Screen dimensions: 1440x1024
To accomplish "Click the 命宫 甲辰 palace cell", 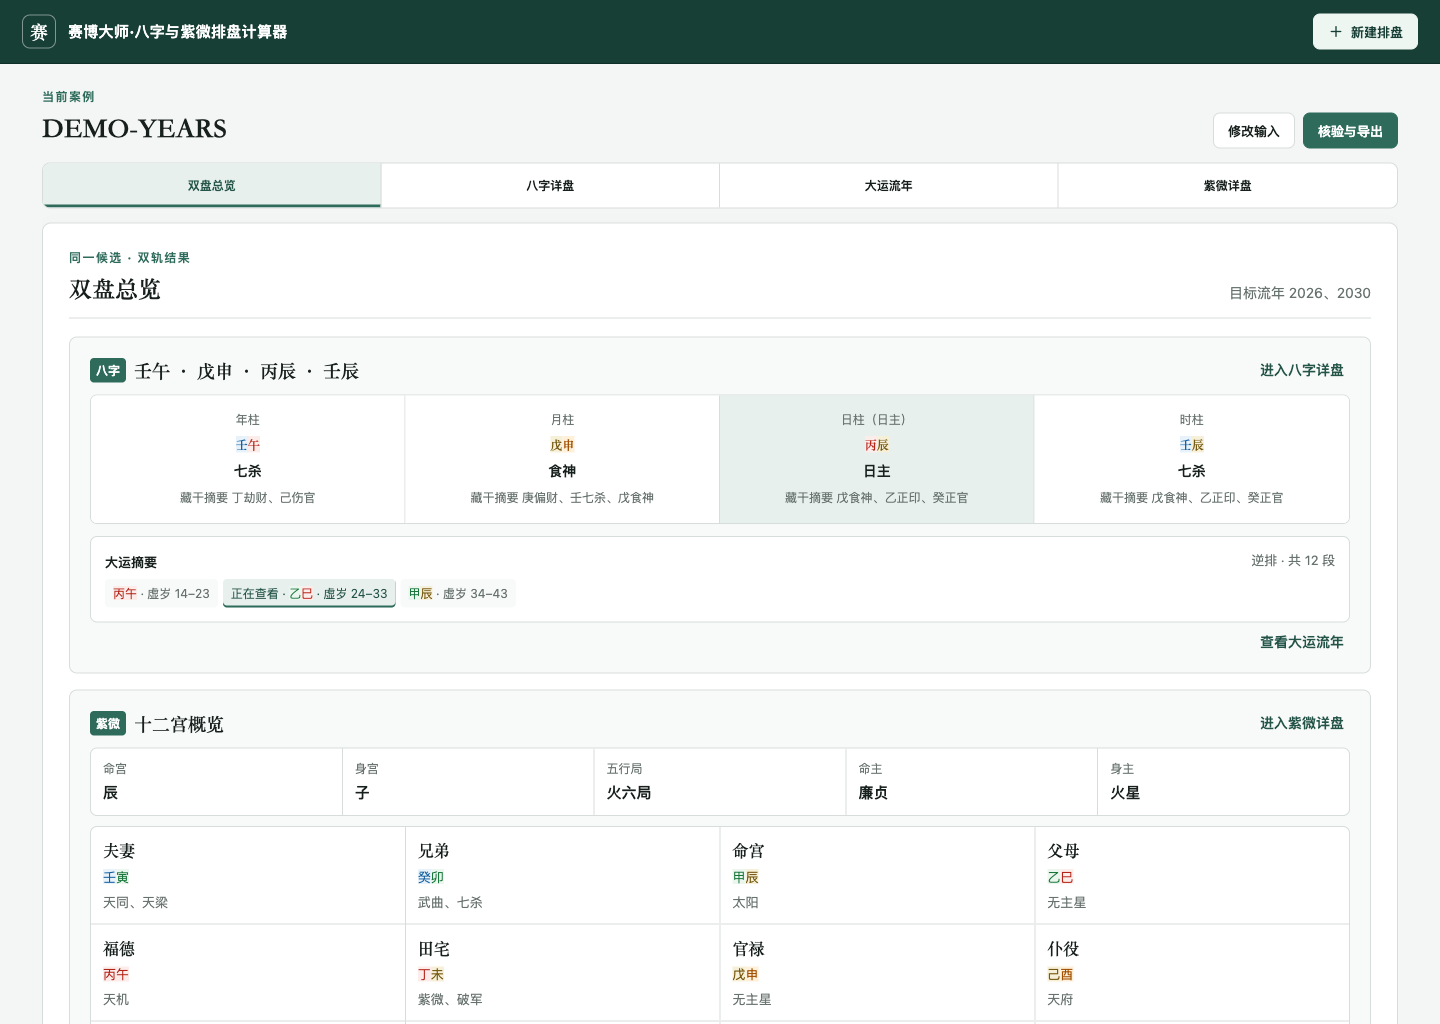I will click(877, 875).
